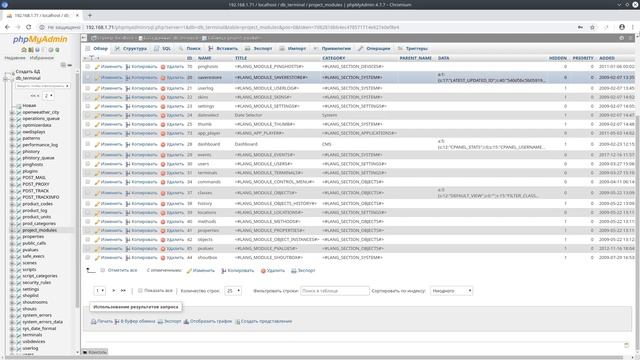Click the edit pencil for row pinghosts
Image resolution: width=640 pixels, height=360 pixels.
point(97,67)
